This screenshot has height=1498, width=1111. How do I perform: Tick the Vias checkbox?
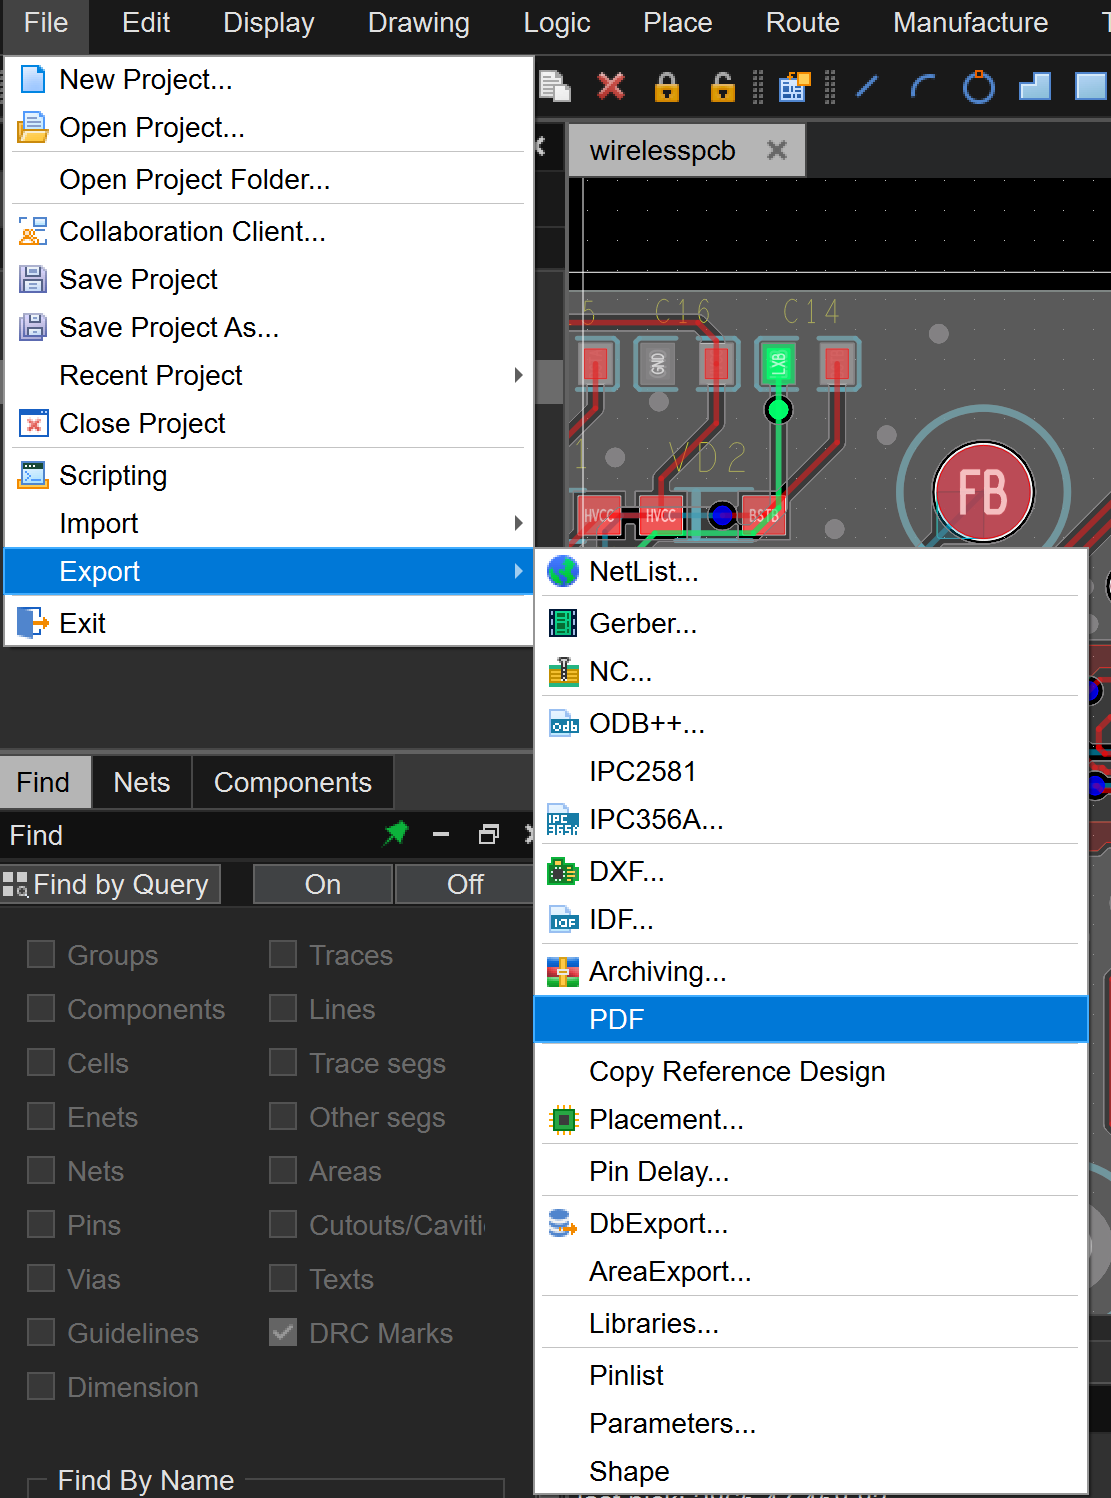[x=41, y=1279]
